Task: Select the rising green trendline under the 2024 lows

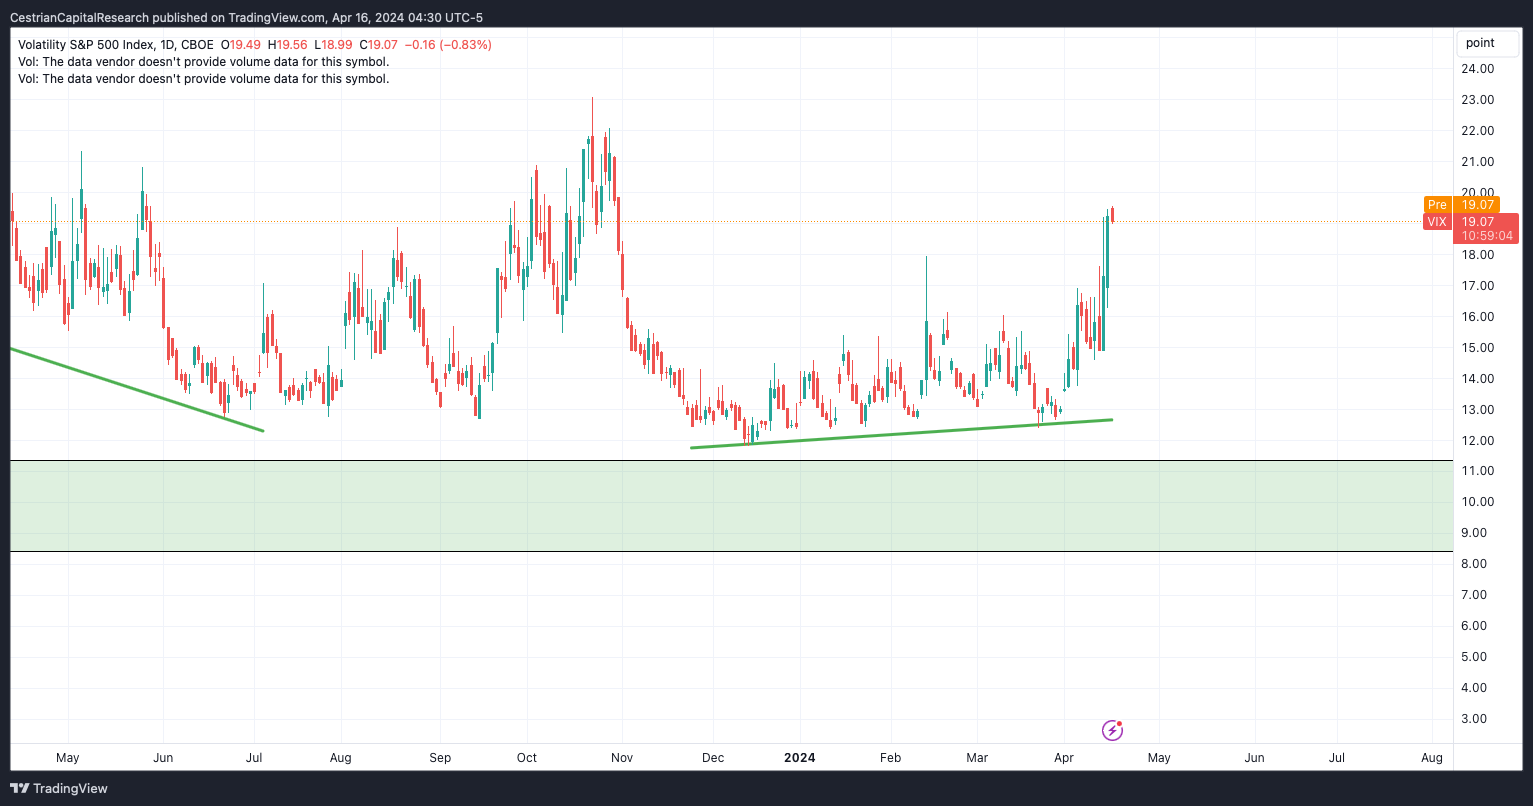Action: 901,433
